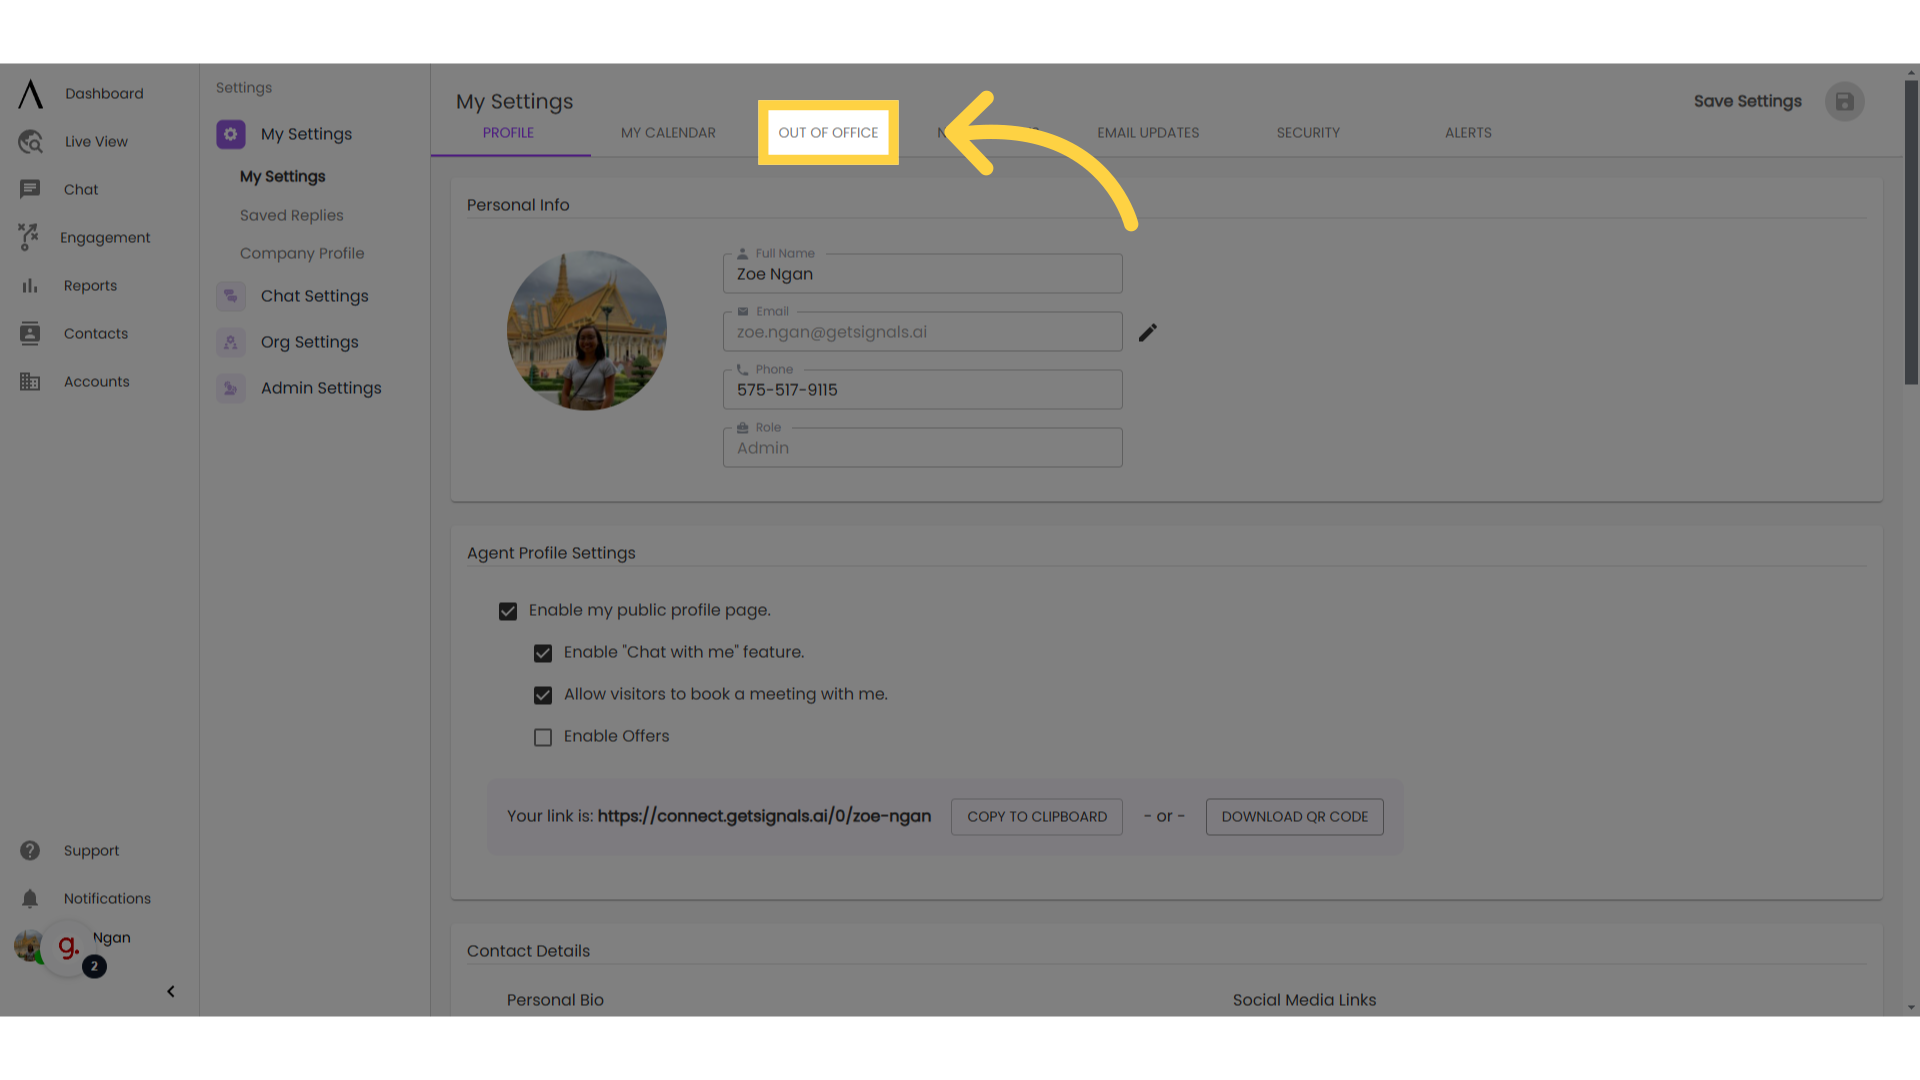This screenshot has height=1080, width=1920.
Task: Switch to the Security tab
Action: pyautogui.click(x=1308, y=132)
